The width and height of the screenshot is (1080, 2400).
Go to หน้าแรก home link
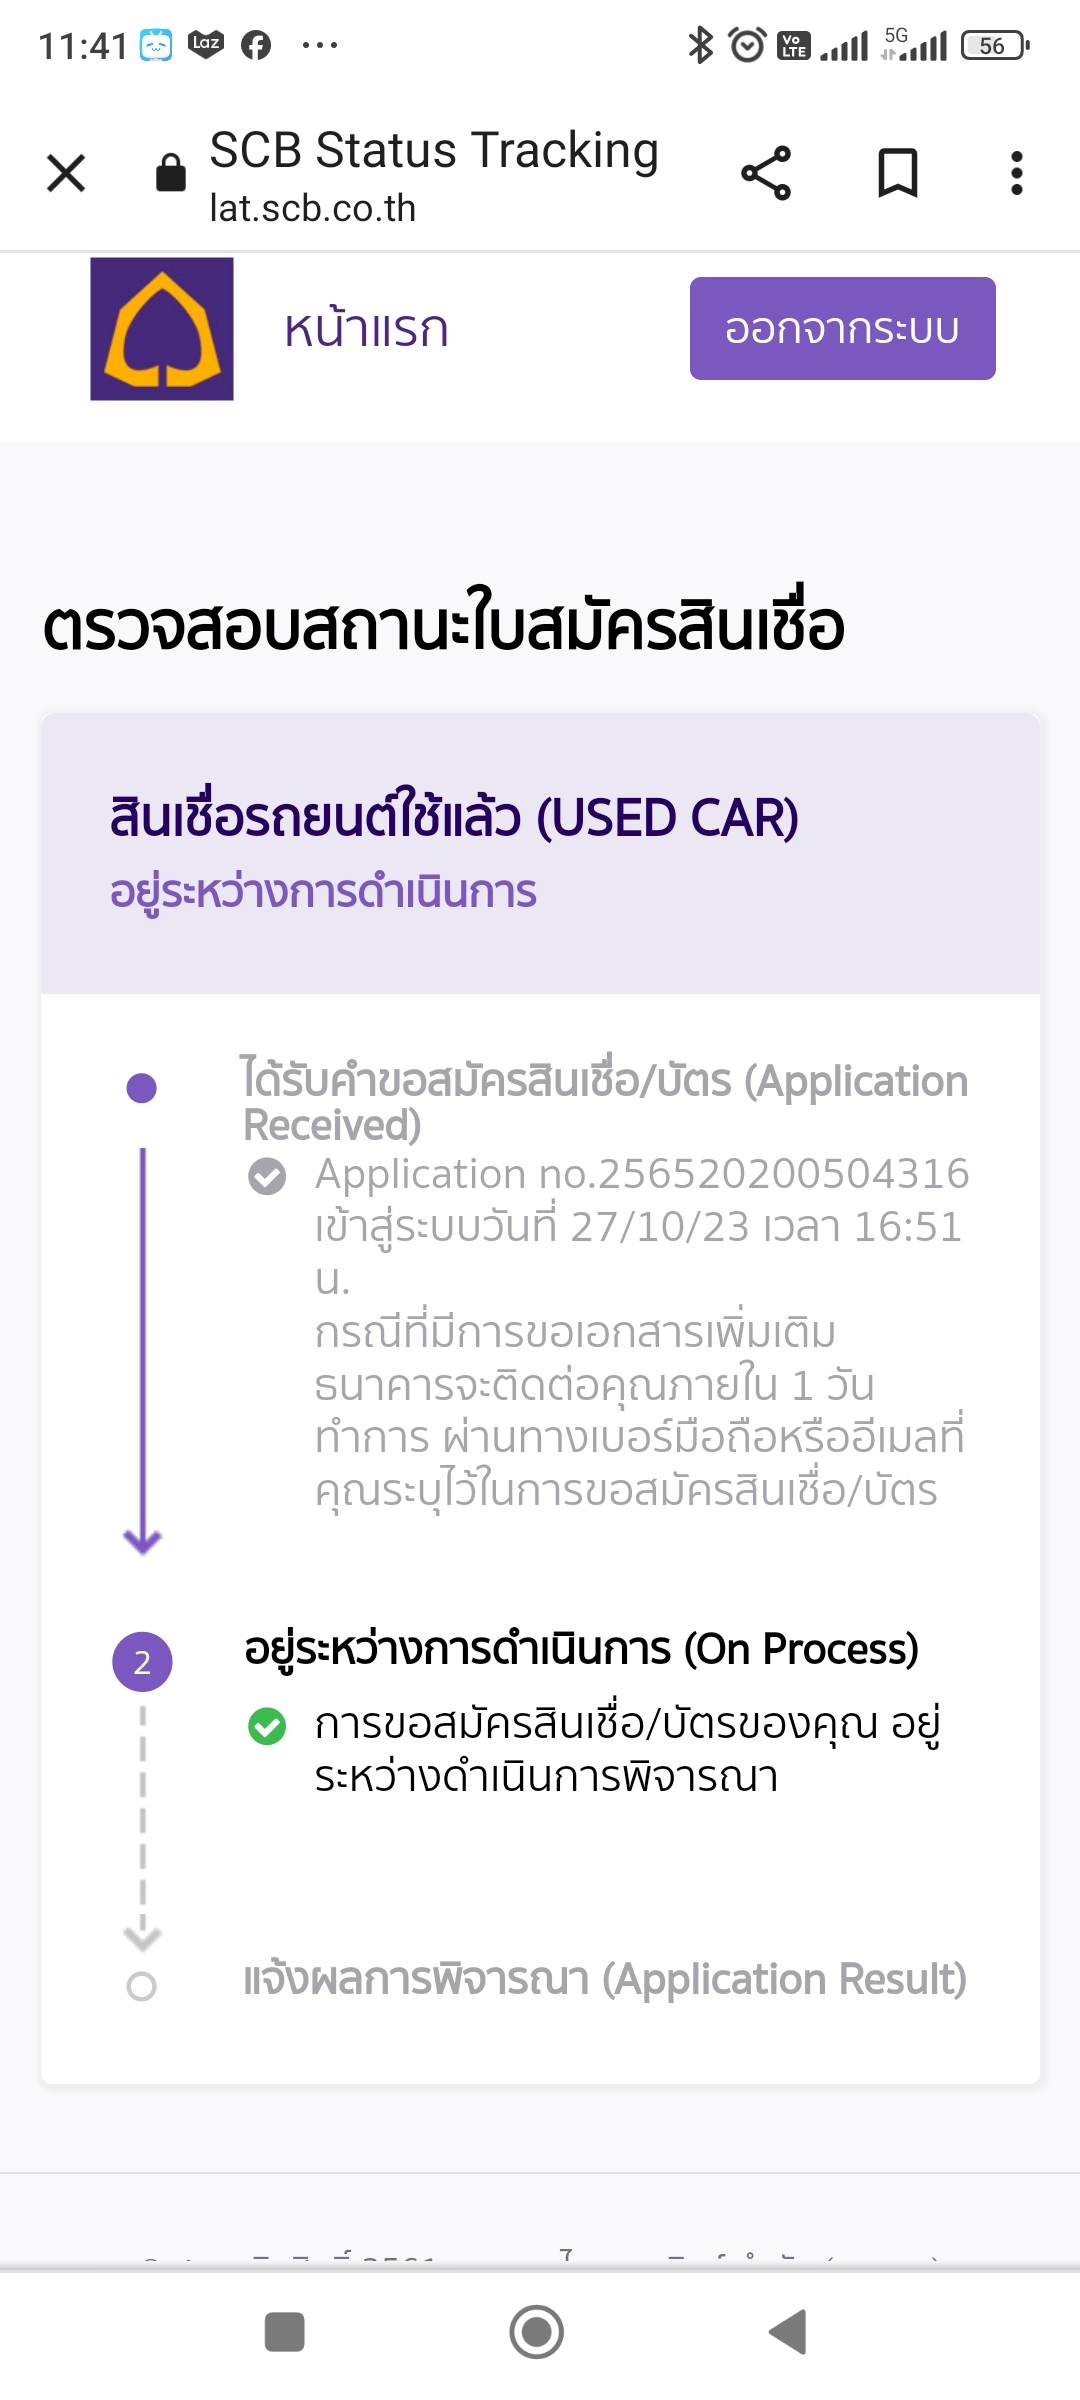pos(366,329)
